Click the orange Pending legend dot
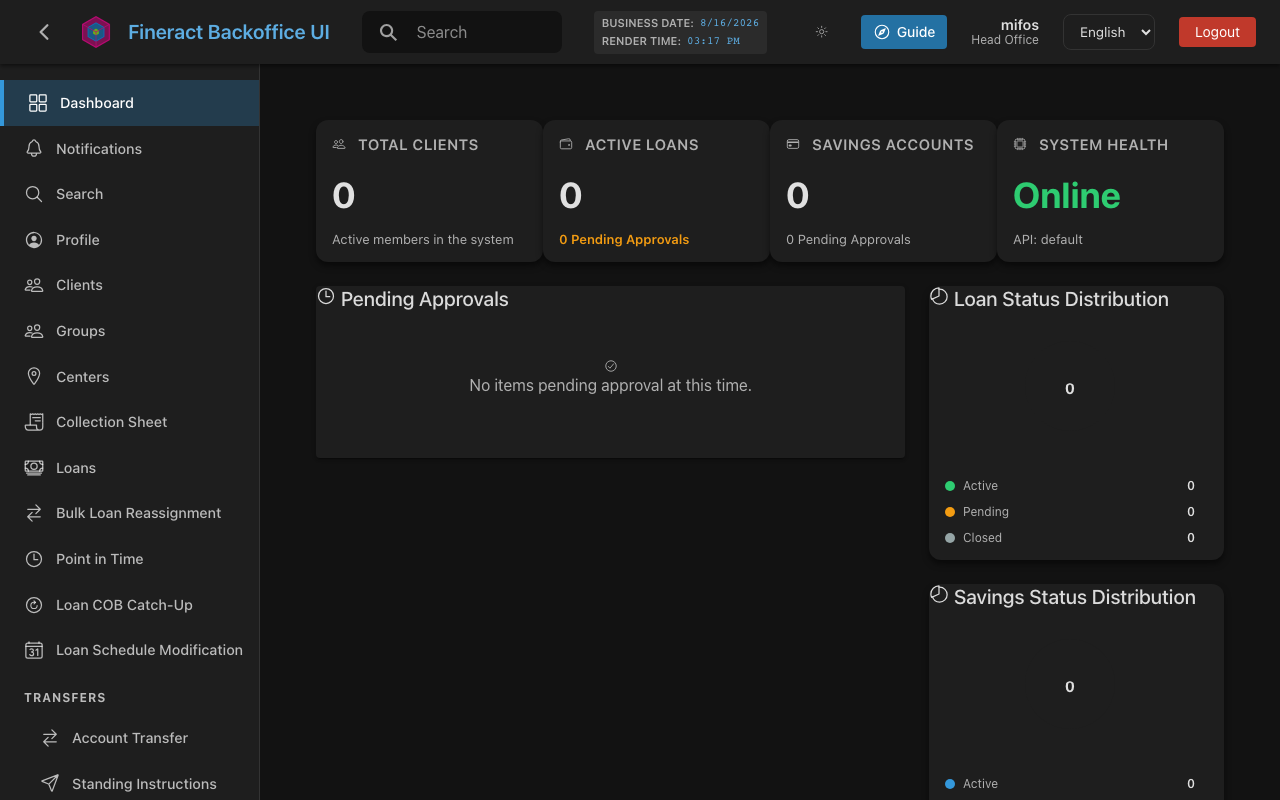Image resolution: width=1280 pixels, height=800 pixels. click(950, 512)
